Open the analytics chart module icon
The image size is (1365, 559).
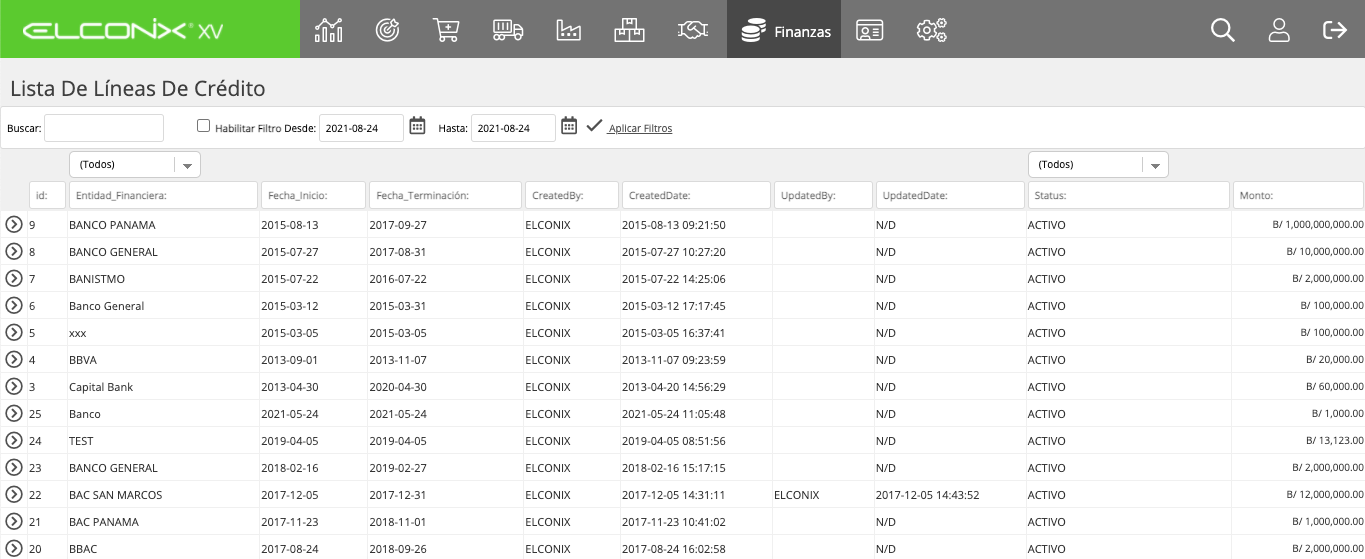pyautogui.click(x=328, y=30)
